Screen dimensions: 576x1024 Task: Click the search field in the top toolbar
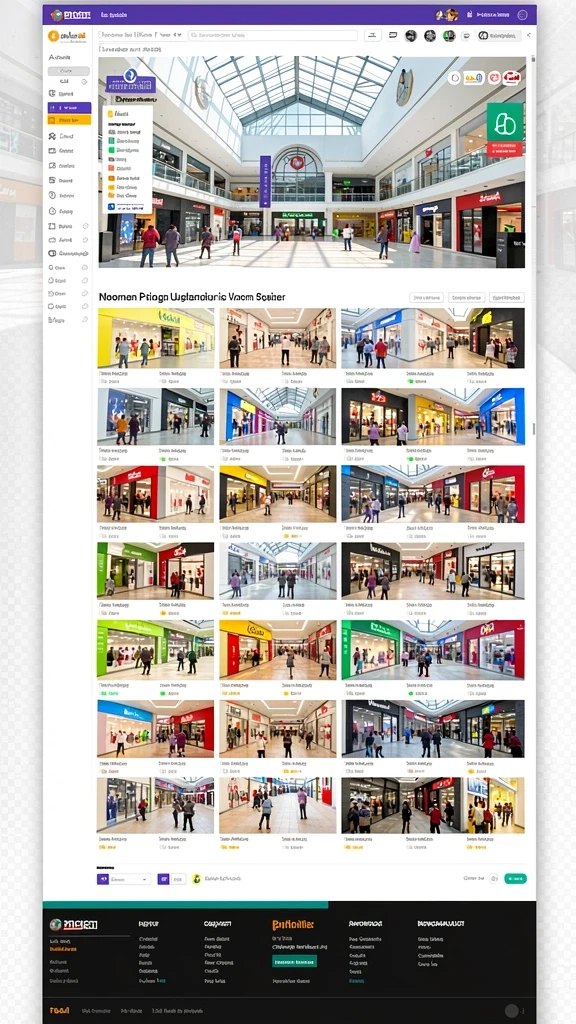point(273,36)
